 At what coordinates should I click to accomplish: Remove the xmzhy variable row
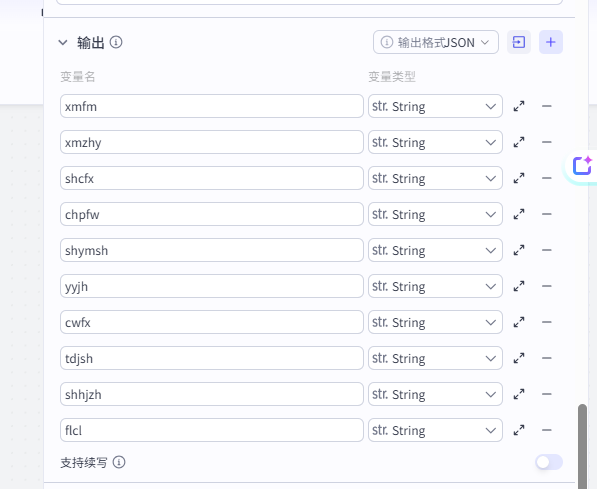tap(546, 142)
